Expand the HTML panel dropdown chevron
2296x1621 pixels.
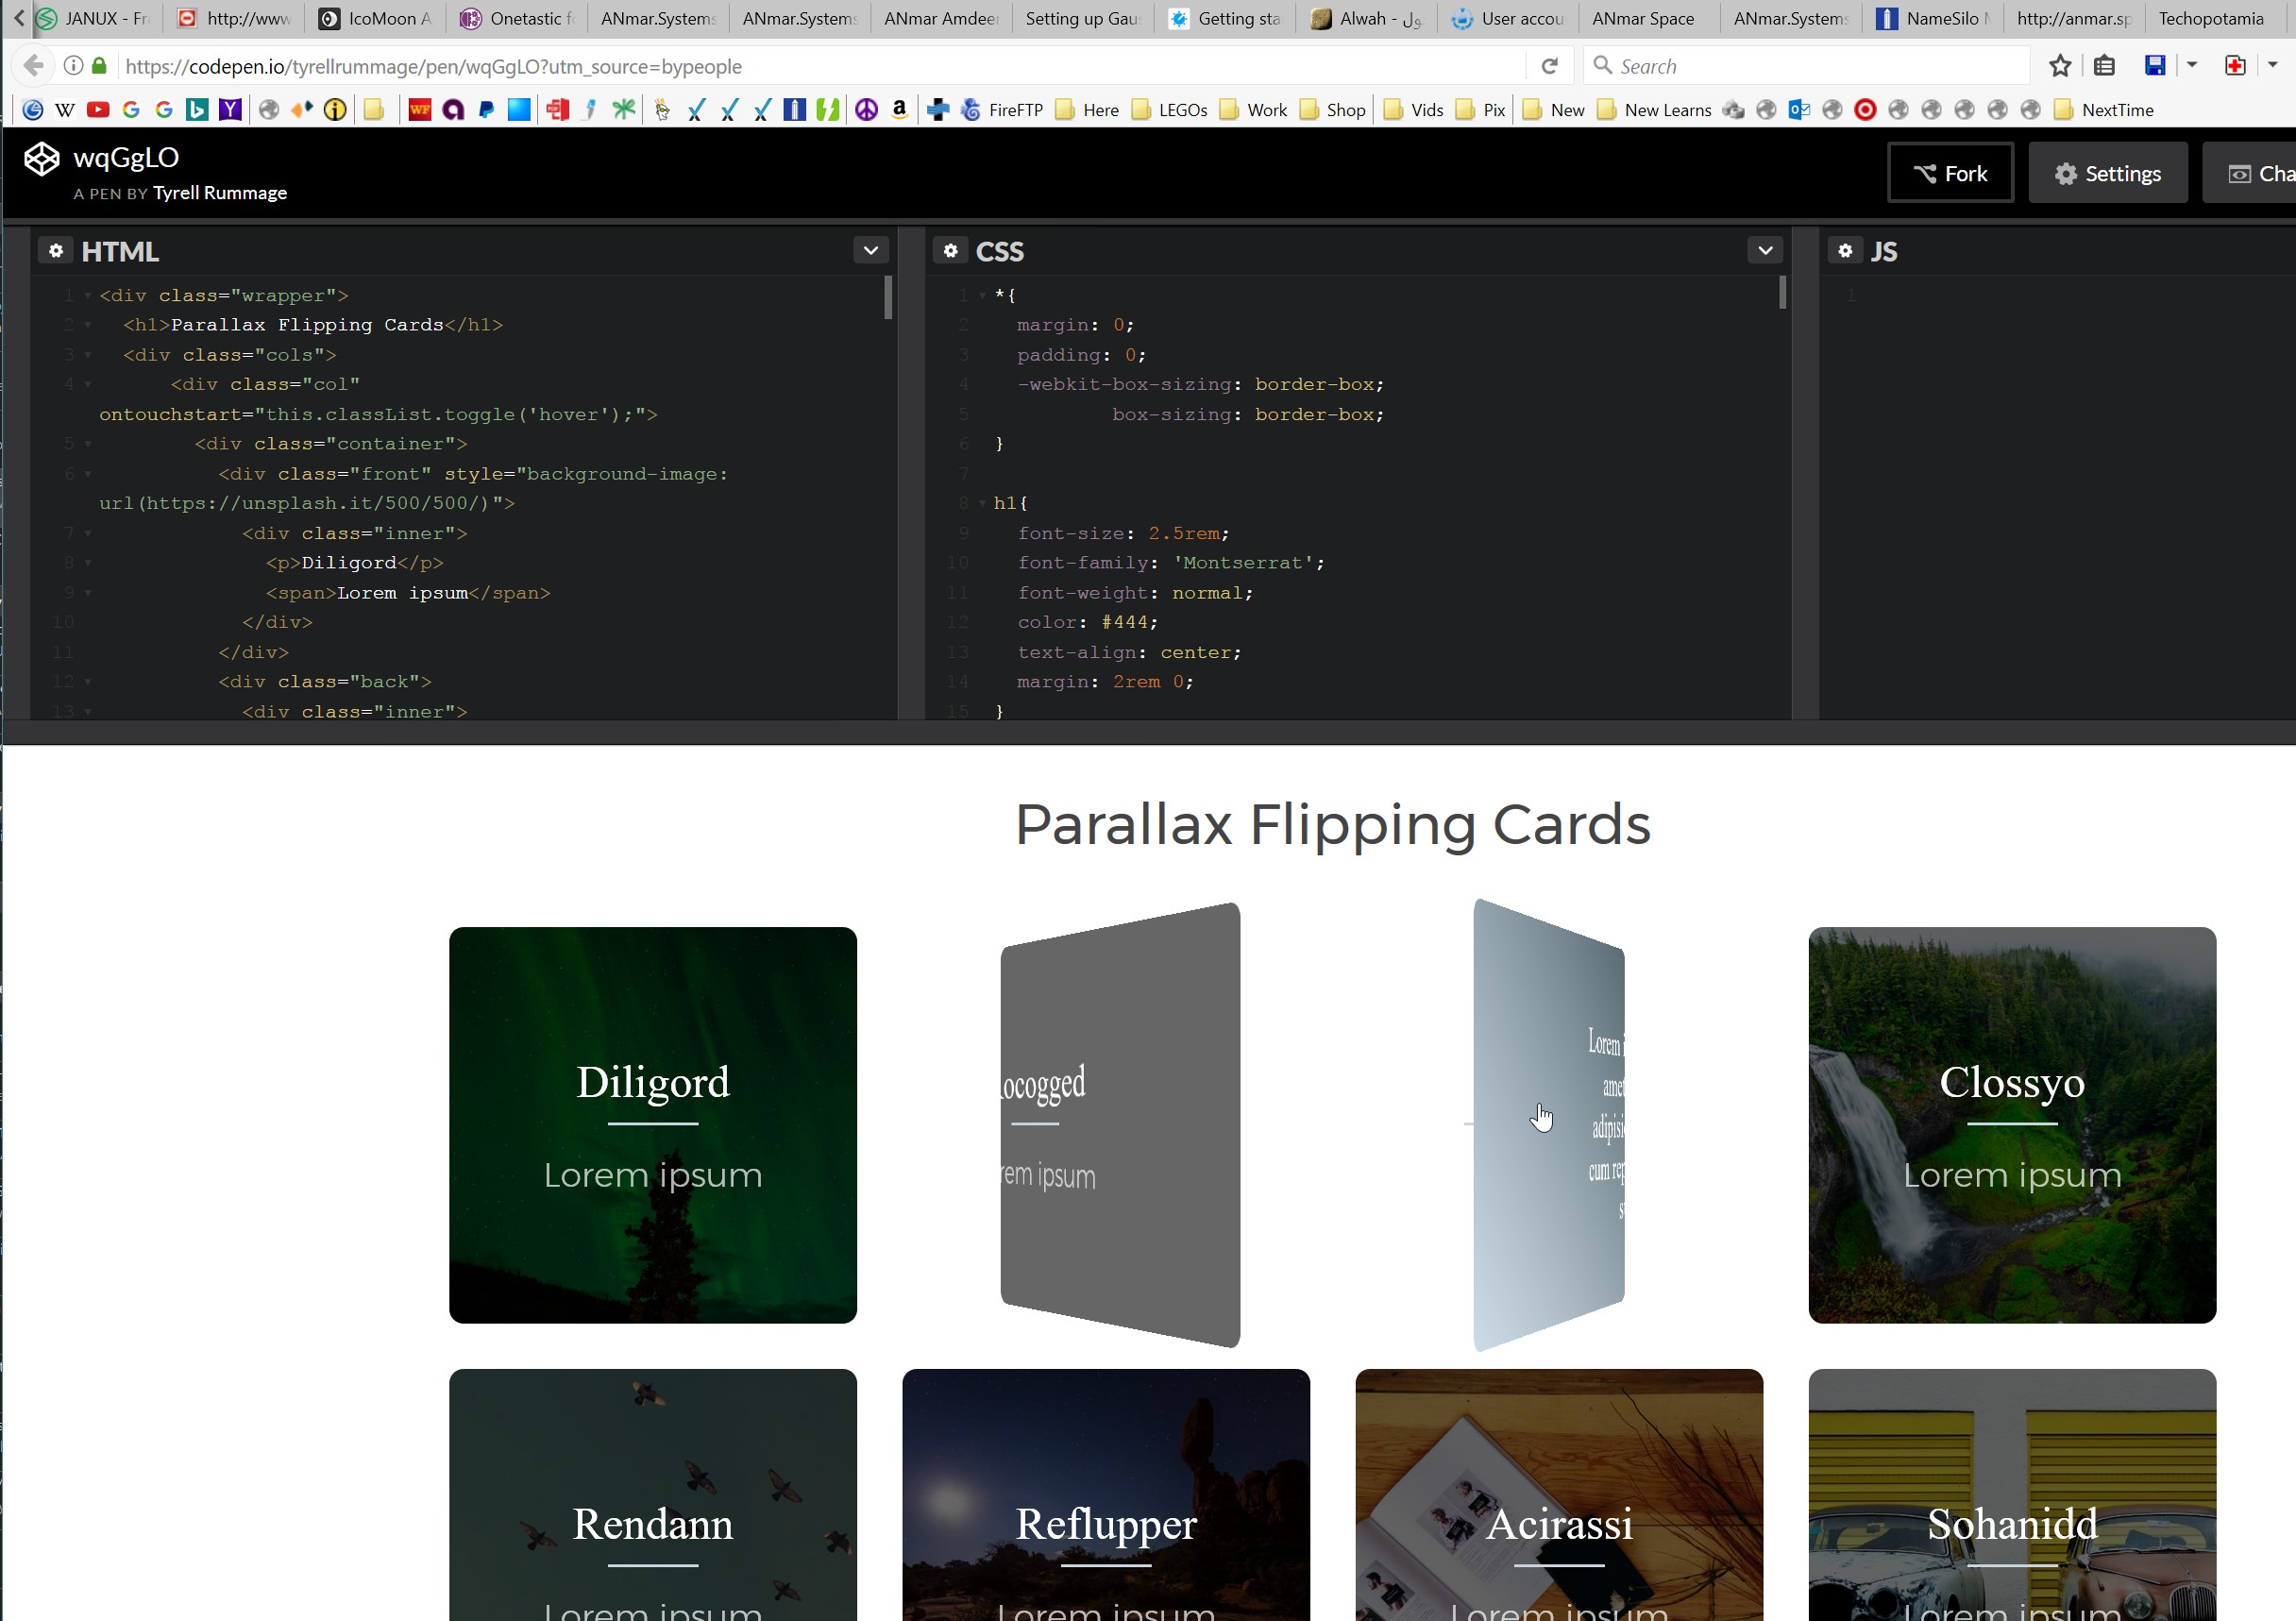point(870,251)
